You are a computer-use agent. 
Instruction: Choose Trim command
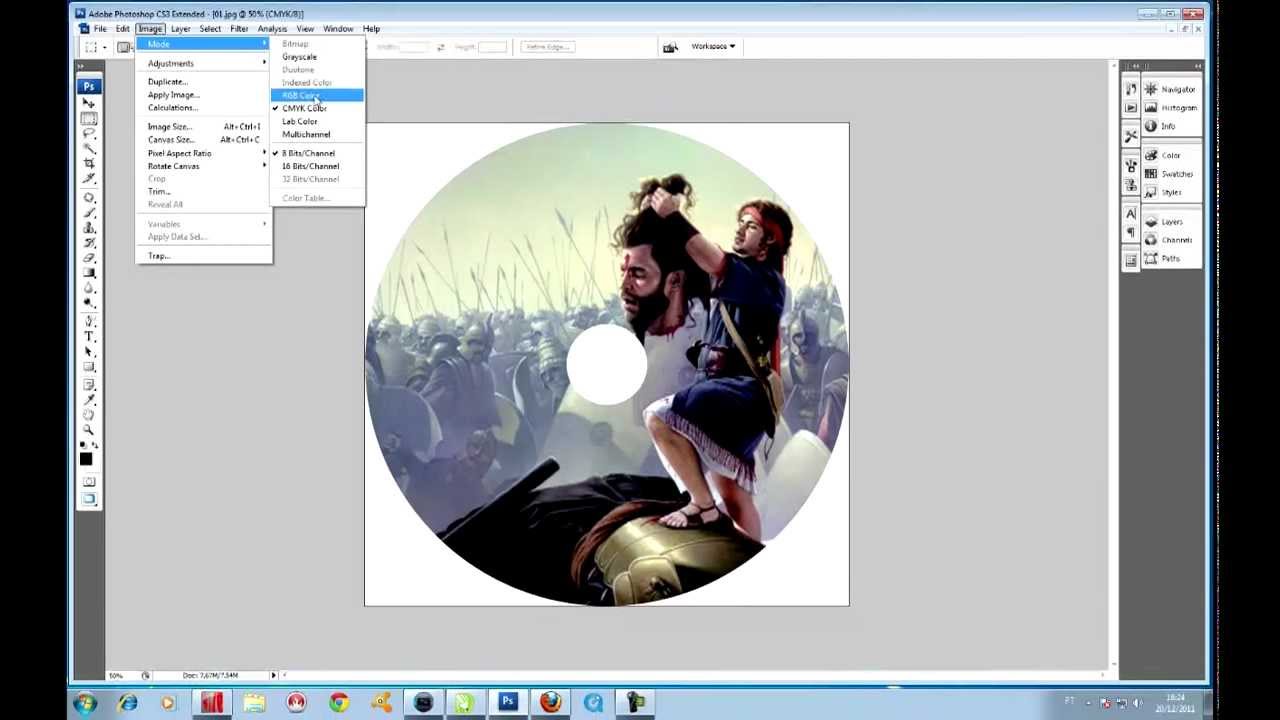[203, 191]
